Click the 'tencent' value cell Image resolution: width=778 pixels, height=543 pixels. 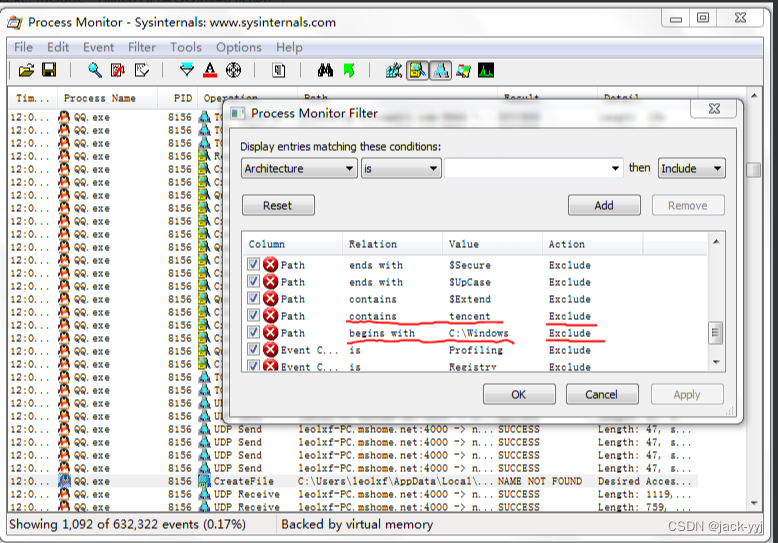click(x=469, y=316)
